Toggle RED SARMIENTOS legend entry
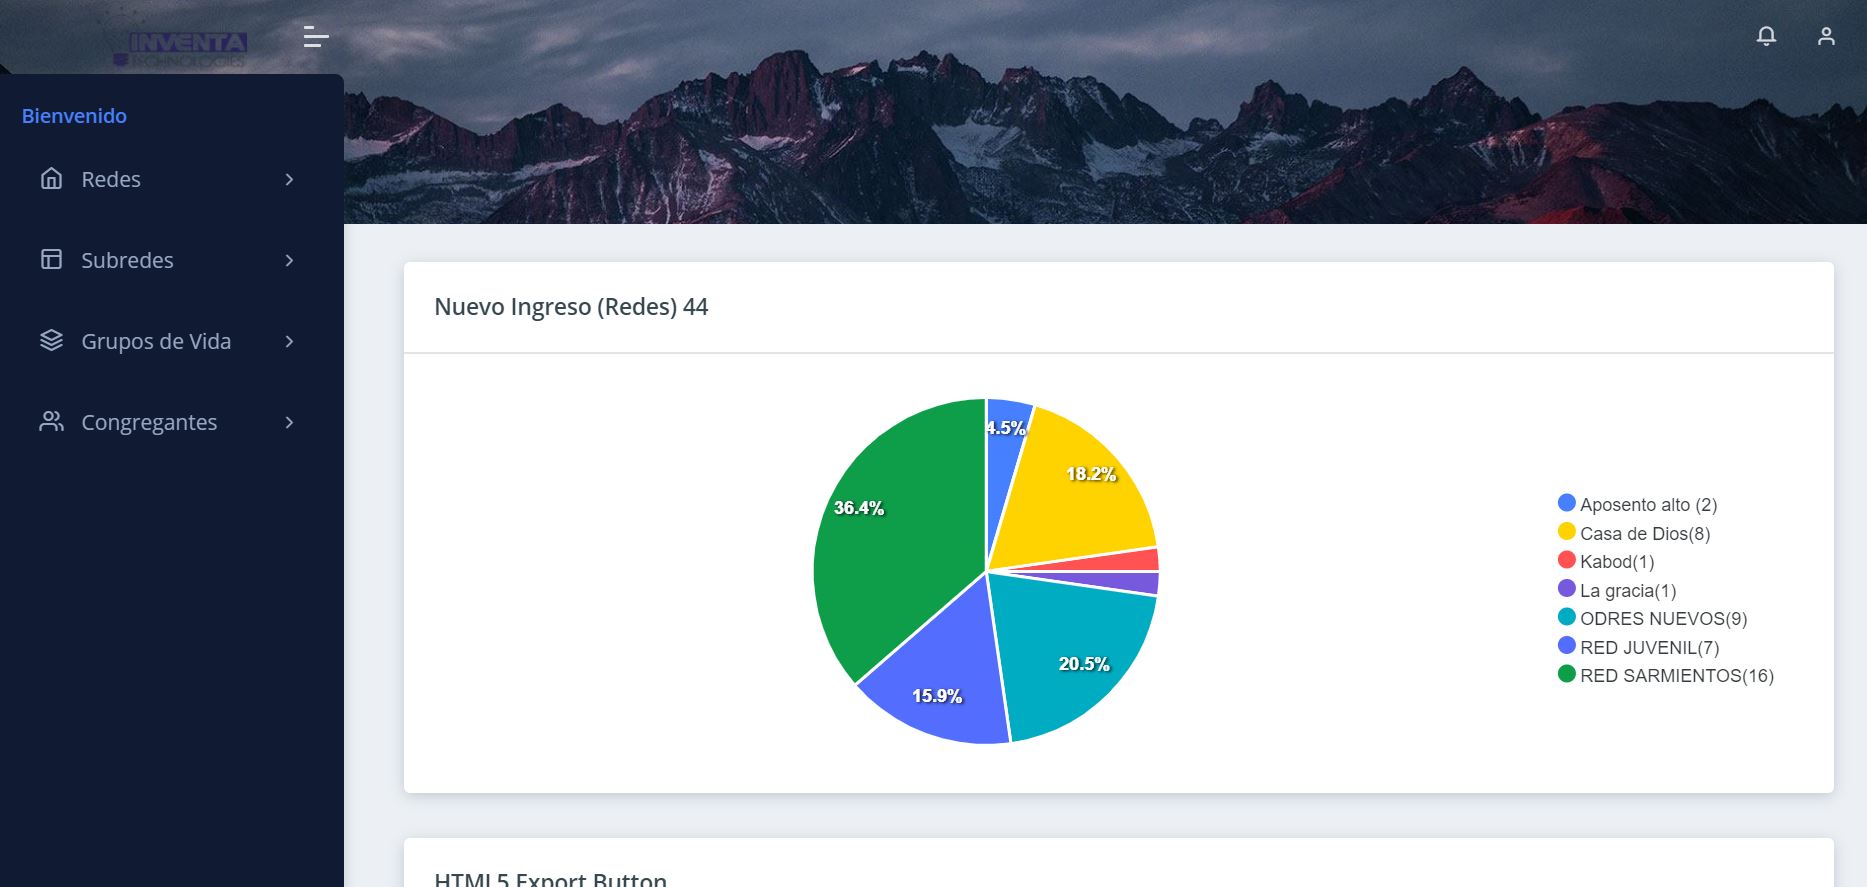Screen dimensions: 1867x887 pyautogui.click(x=1676, y=676)
